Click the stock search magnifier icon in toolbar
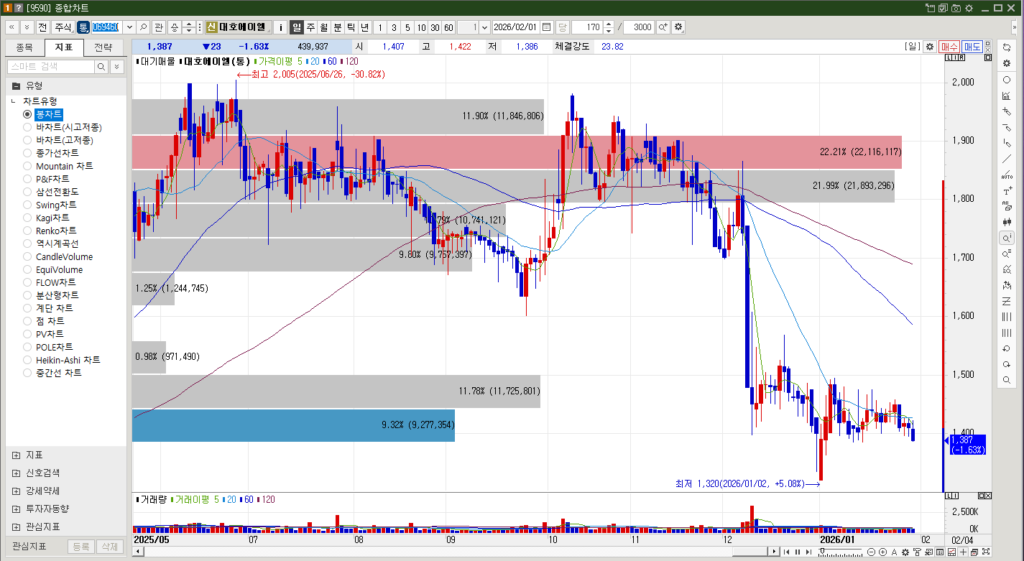1024x561 pixels. click(x=143, y=26)
